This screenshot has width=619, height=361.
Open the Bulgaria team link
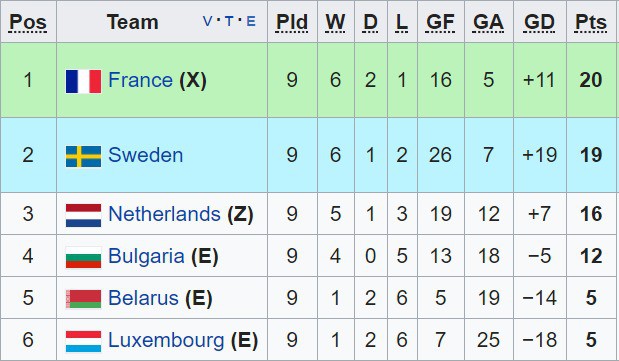coord(146,256)
